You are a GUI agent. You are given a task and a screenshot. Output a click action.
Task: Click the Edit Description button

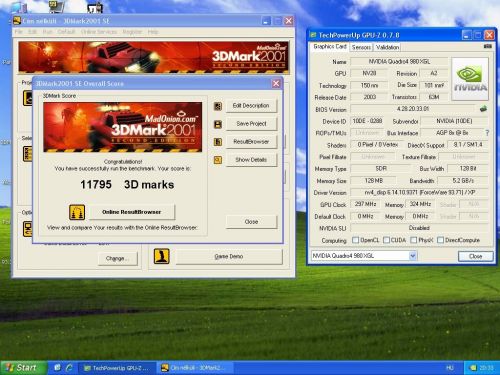click(x=251, y=106)
